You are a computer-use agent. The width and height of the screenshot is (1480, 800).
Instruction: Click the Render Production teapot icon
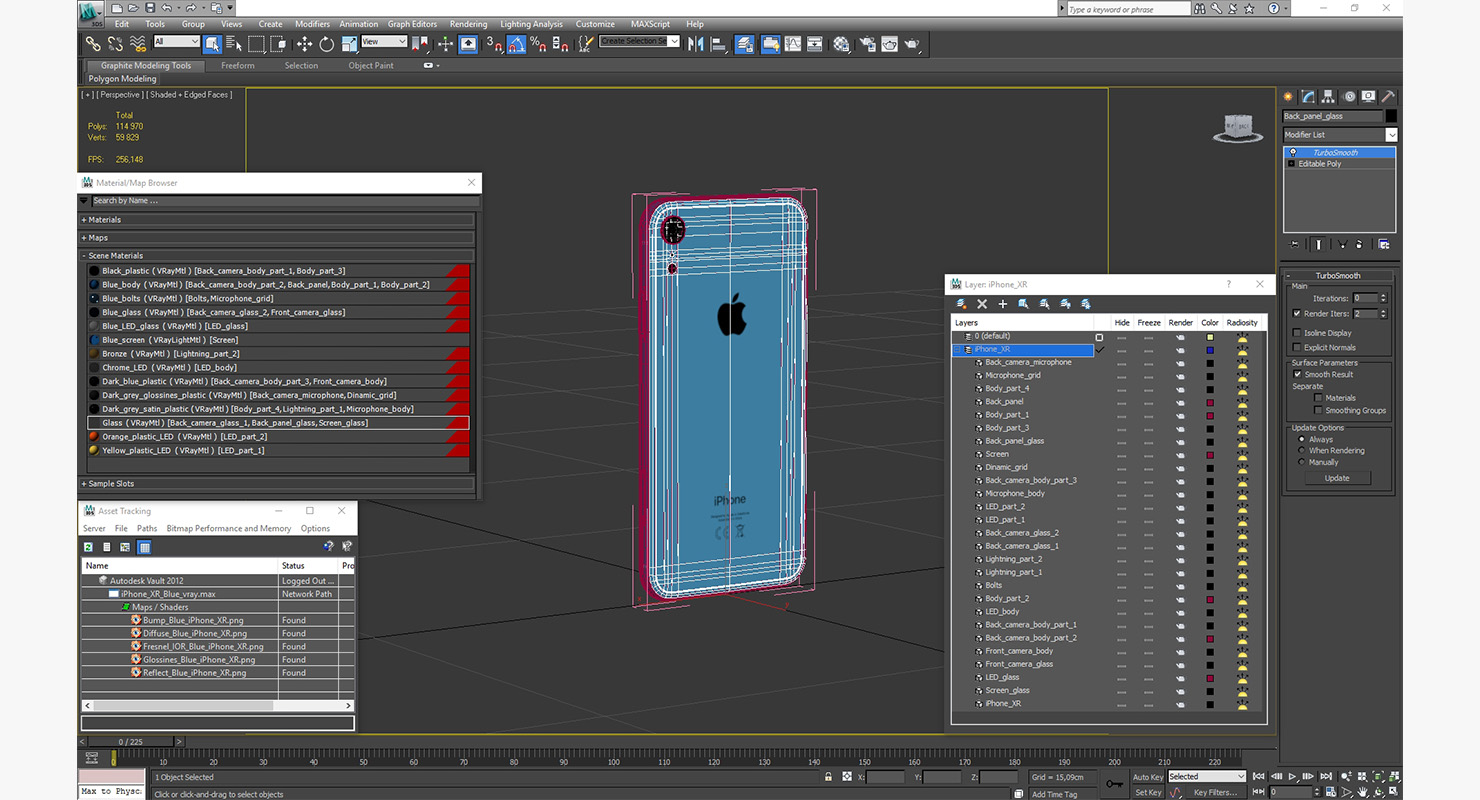pos(911,43)
